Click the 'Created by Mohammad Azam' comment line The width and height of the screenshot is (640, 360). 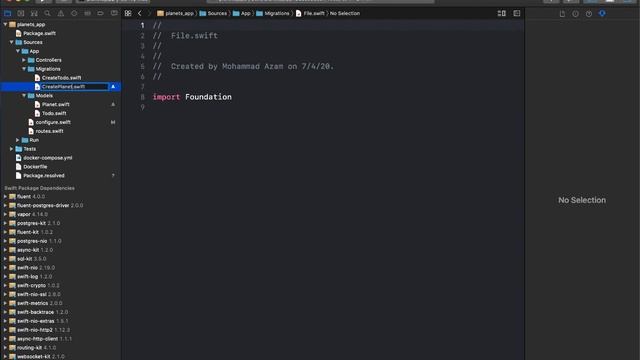pos(243,67)
